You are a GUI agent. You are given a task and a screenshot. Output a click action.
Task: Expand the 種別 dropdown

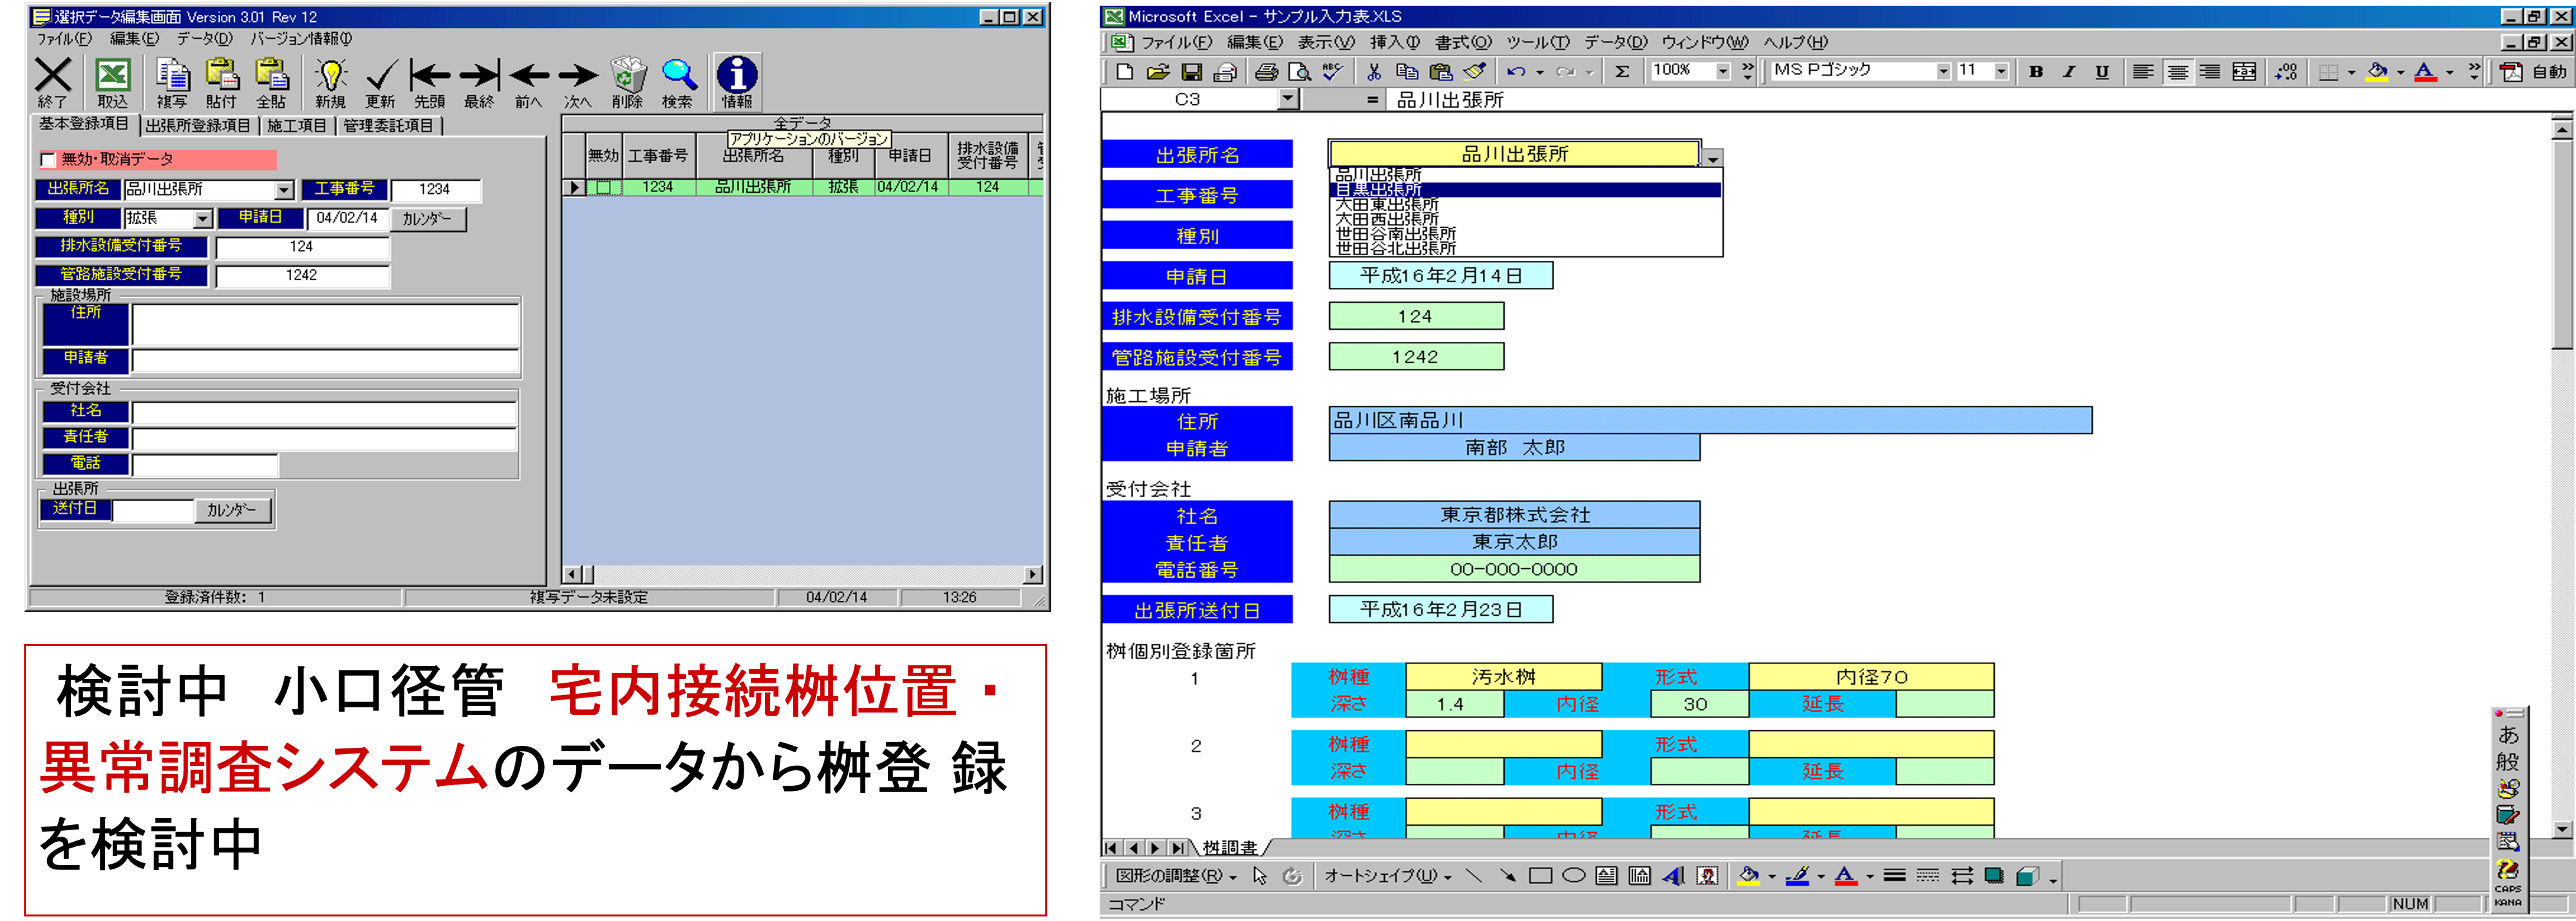[x=203, y=218]
